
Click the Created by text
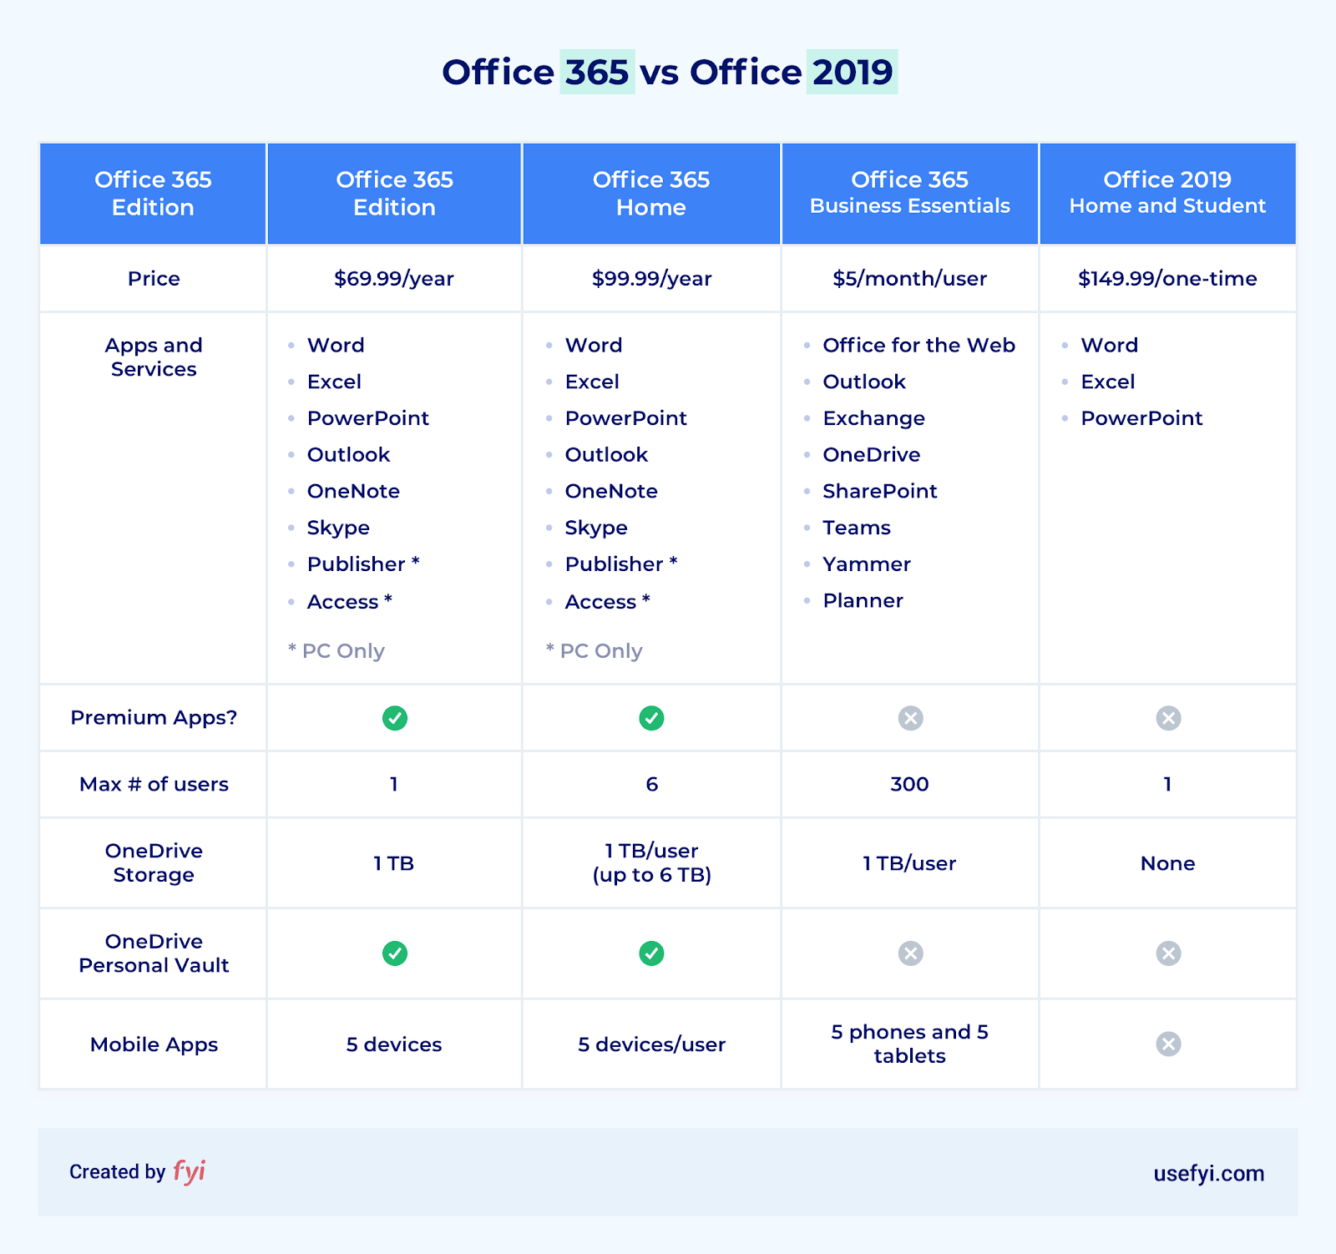[117, 1172]
